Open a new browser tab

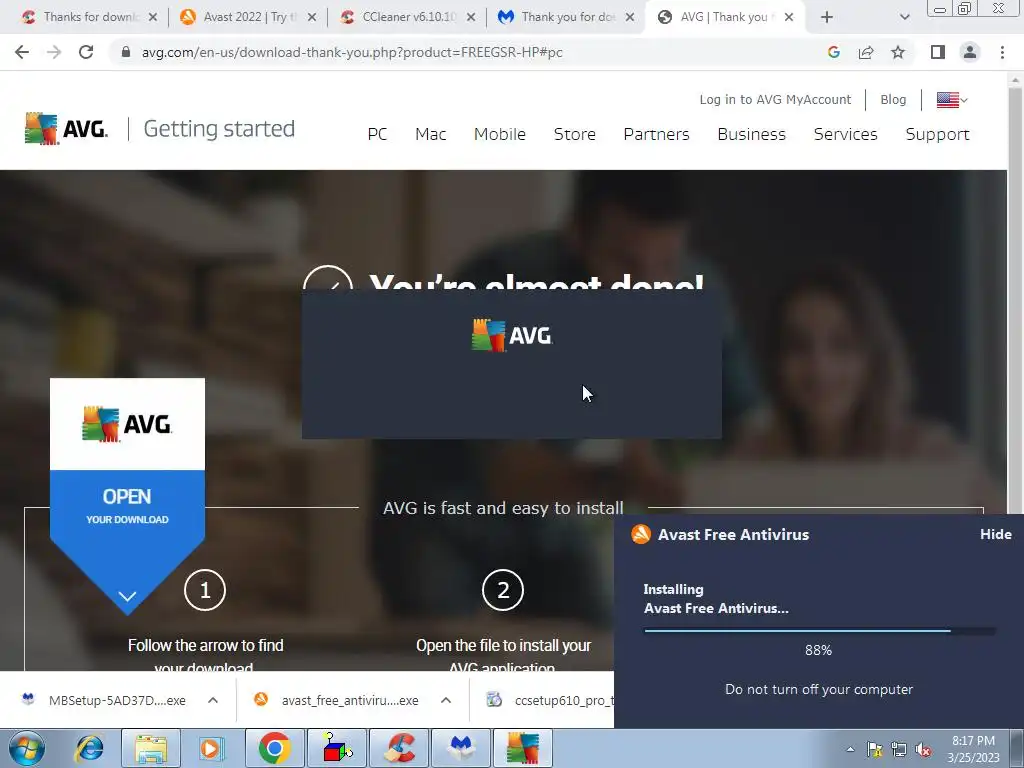pyautogui.click(x=827, y=17)
